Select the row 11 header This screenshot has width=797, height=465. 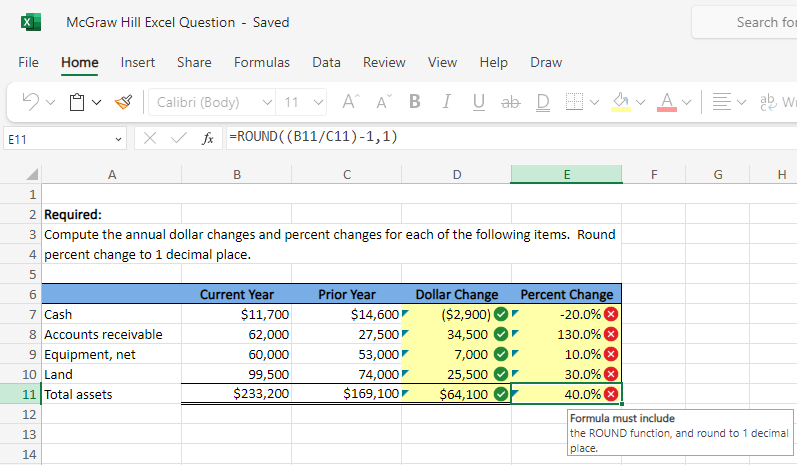click(x=20, y=394)
